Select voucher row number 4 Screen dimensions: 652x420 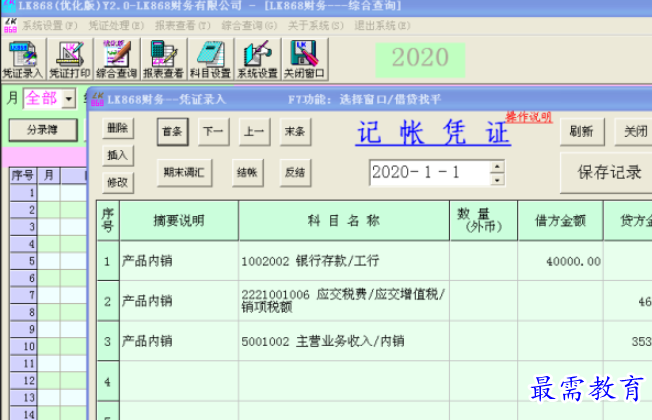[108, 381]
